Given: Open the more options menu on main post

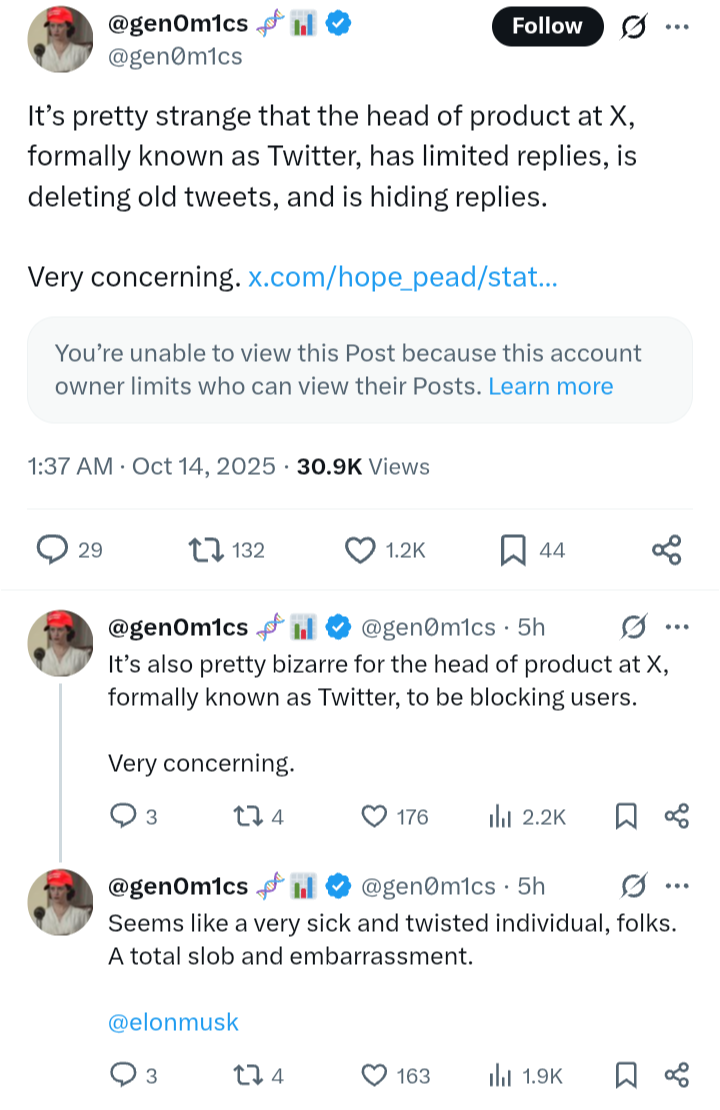Looking at the screenshot, I should 677,27.
